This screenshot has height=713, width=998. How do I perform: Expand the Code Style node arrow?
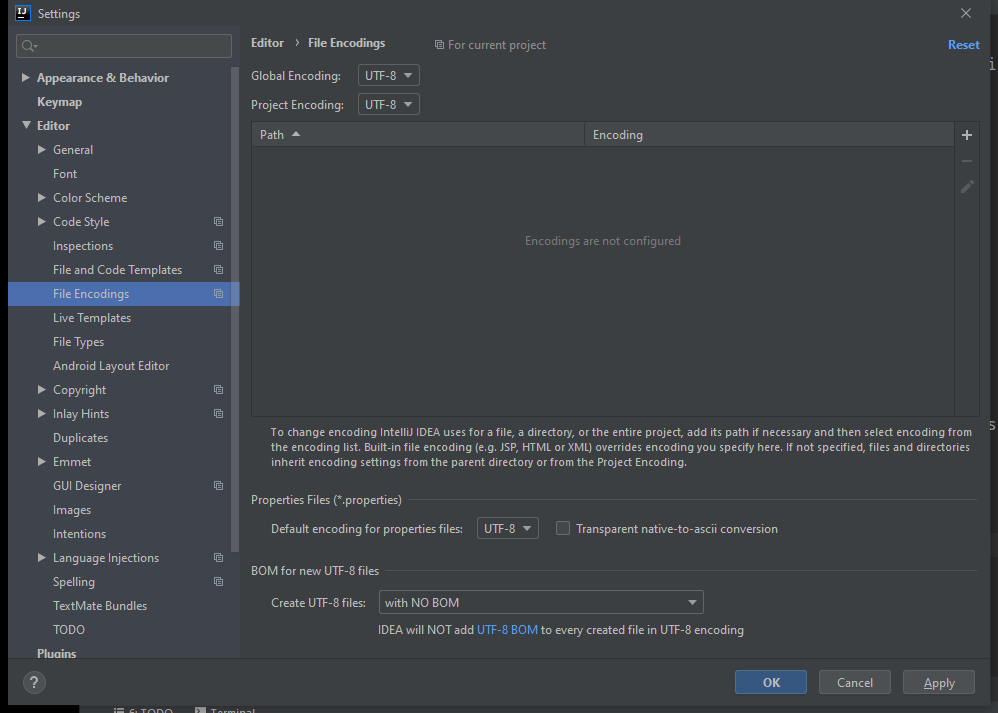[41, 221]
